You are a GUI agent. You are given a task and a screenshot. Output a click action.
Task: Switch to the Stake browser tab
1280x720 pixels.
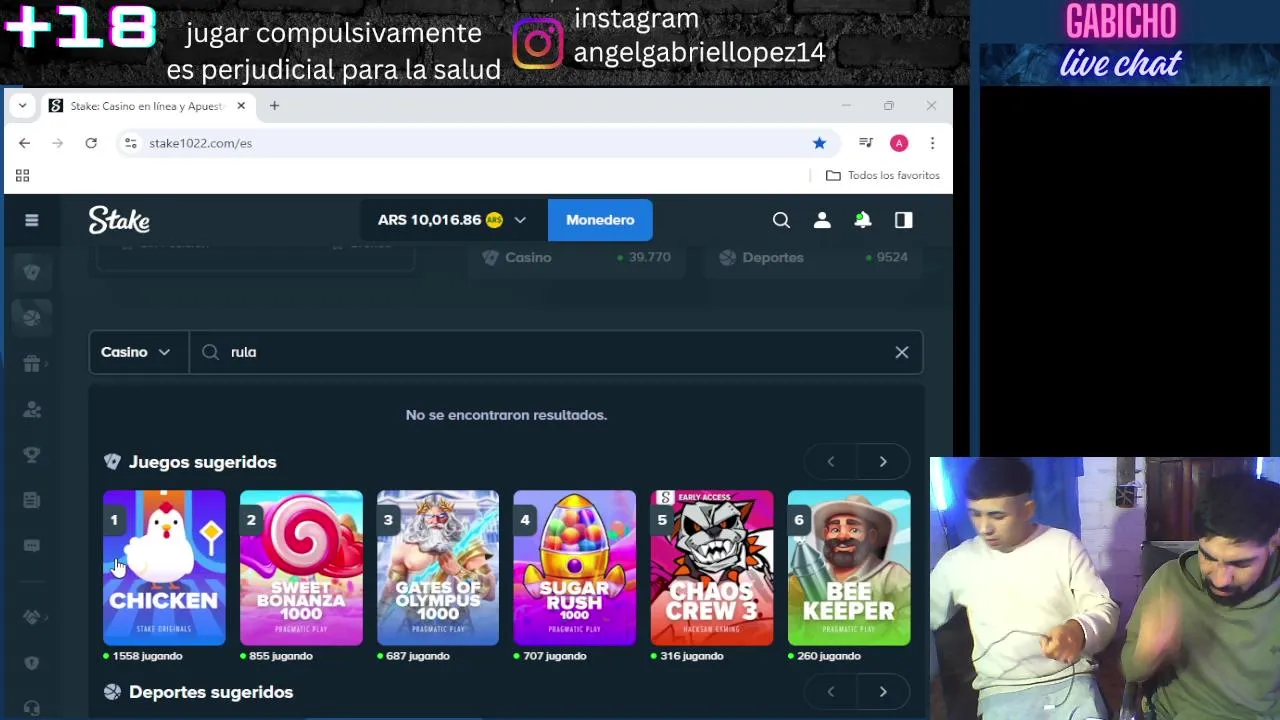pos(147,105)
